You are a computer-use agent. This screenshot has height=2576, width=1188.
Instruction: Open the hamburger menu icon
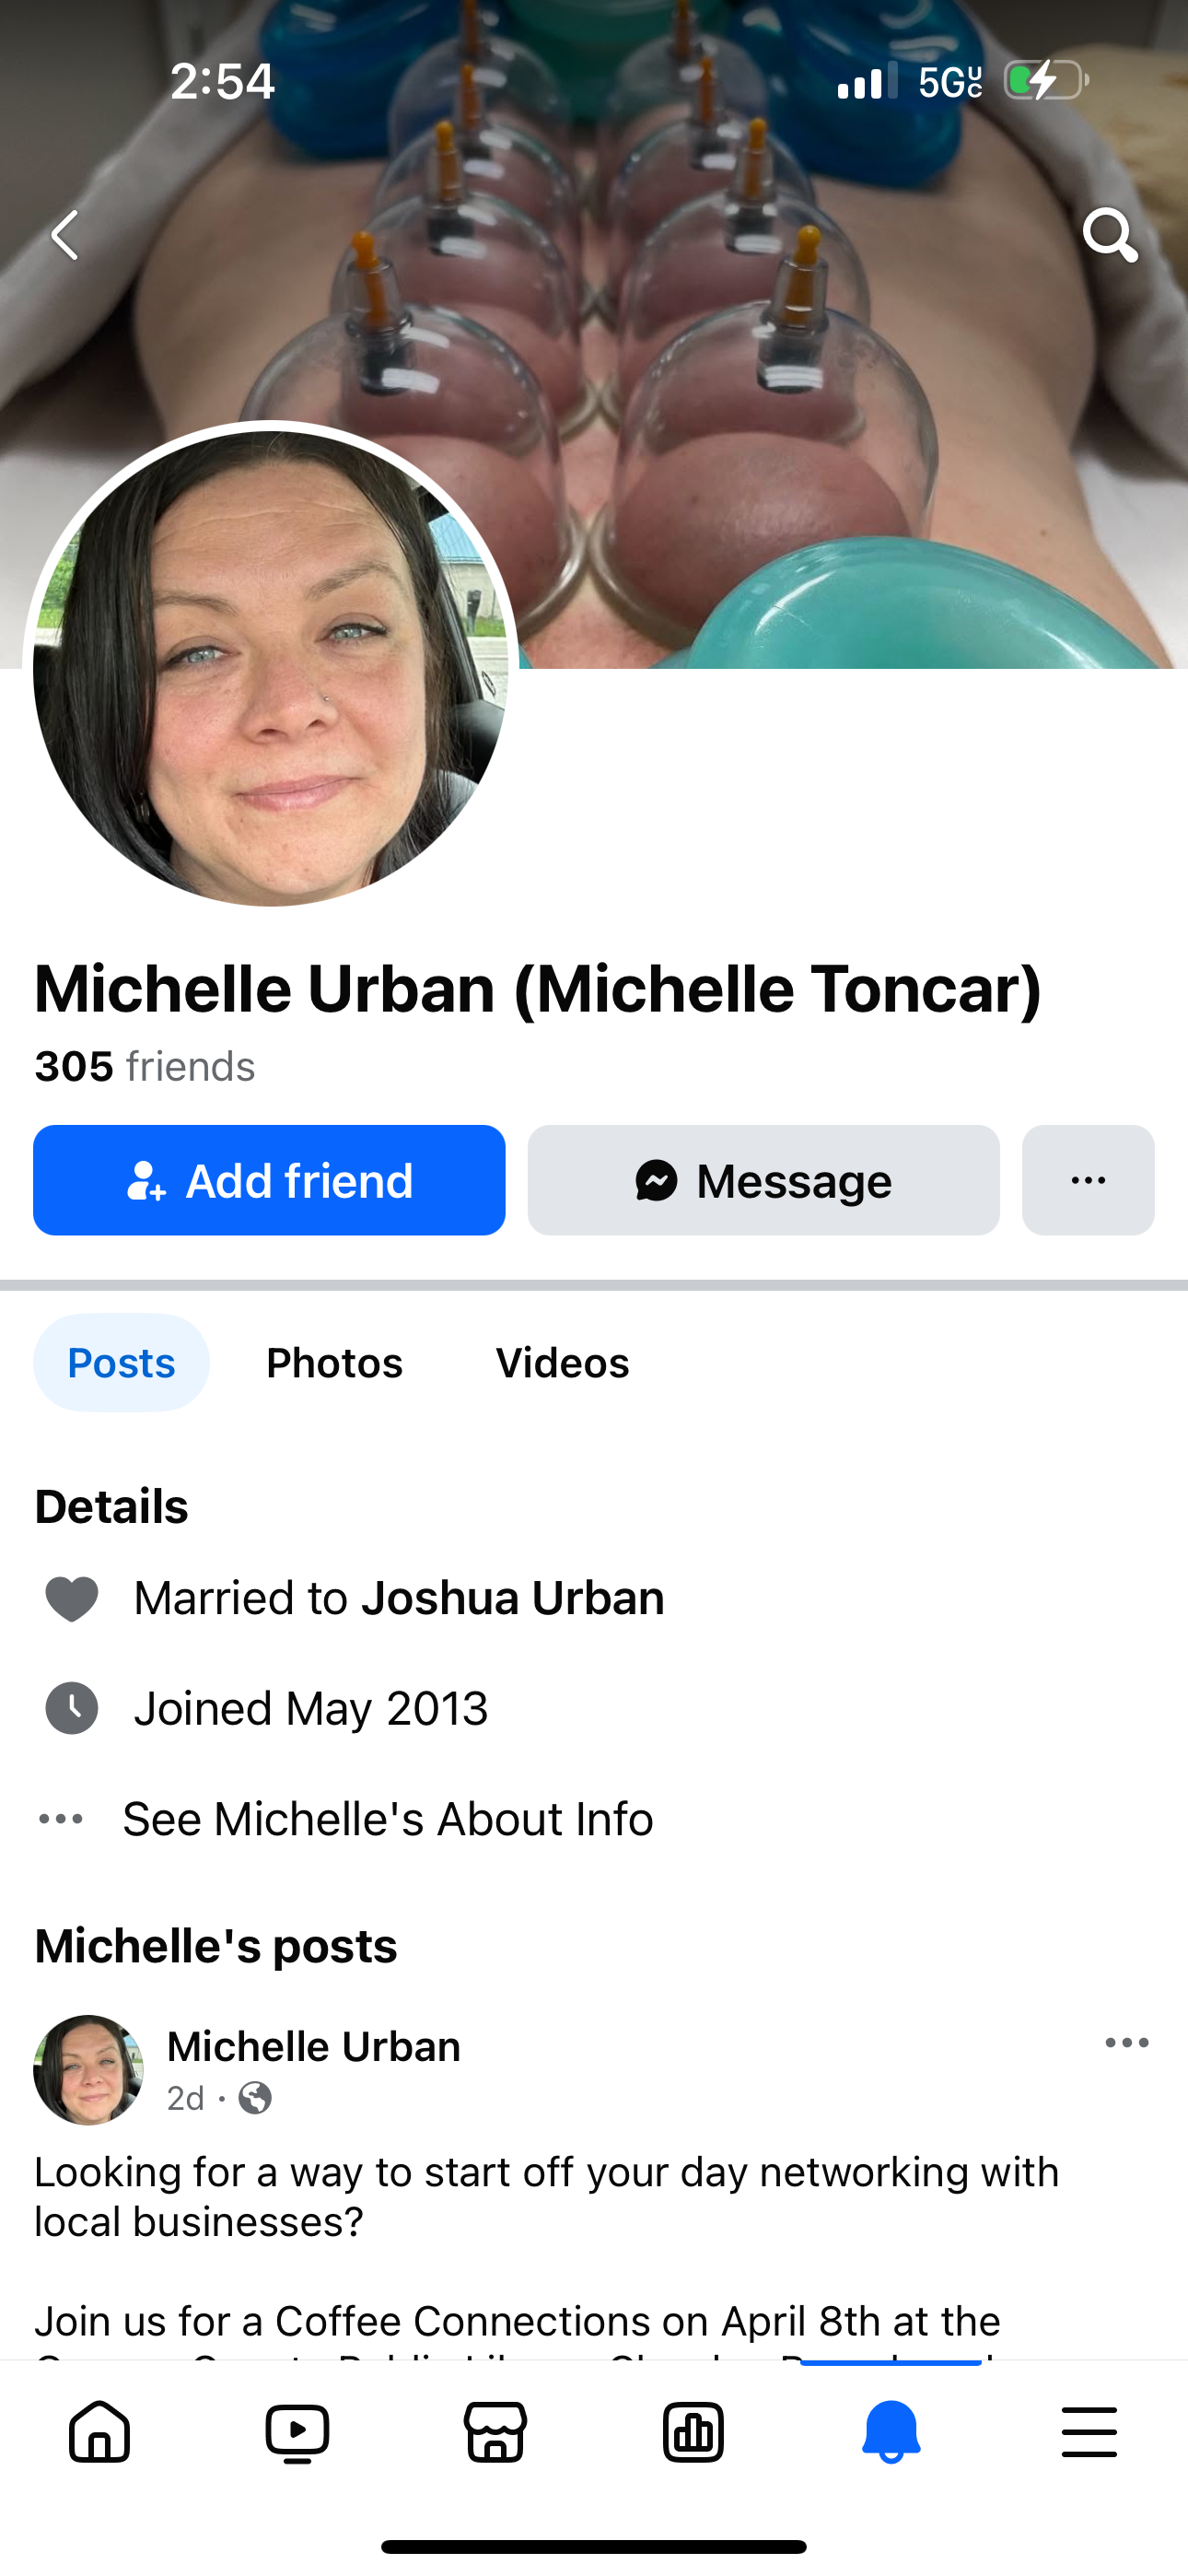(x=1089, y=2432)
